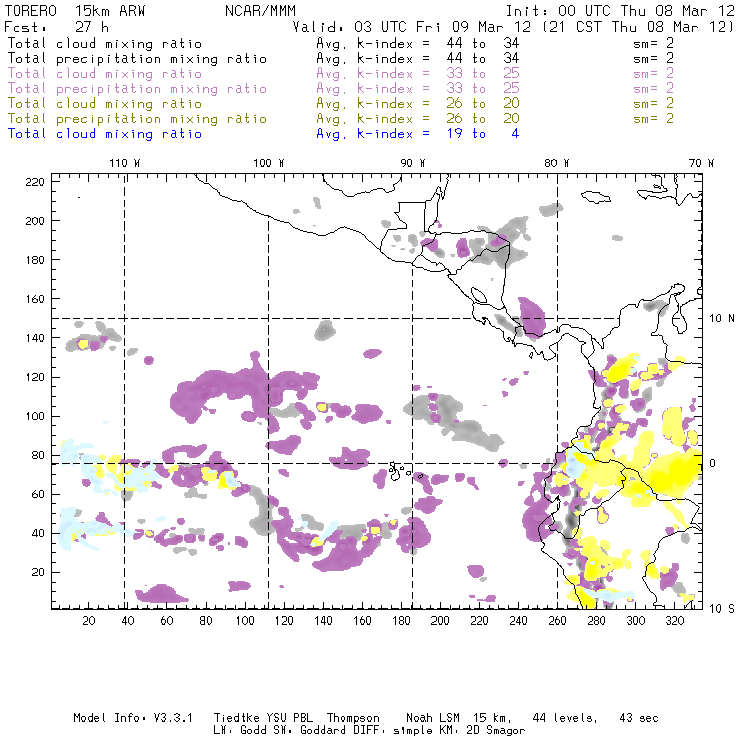Select the Fcst: 27 h forecast label

point(46,27)
